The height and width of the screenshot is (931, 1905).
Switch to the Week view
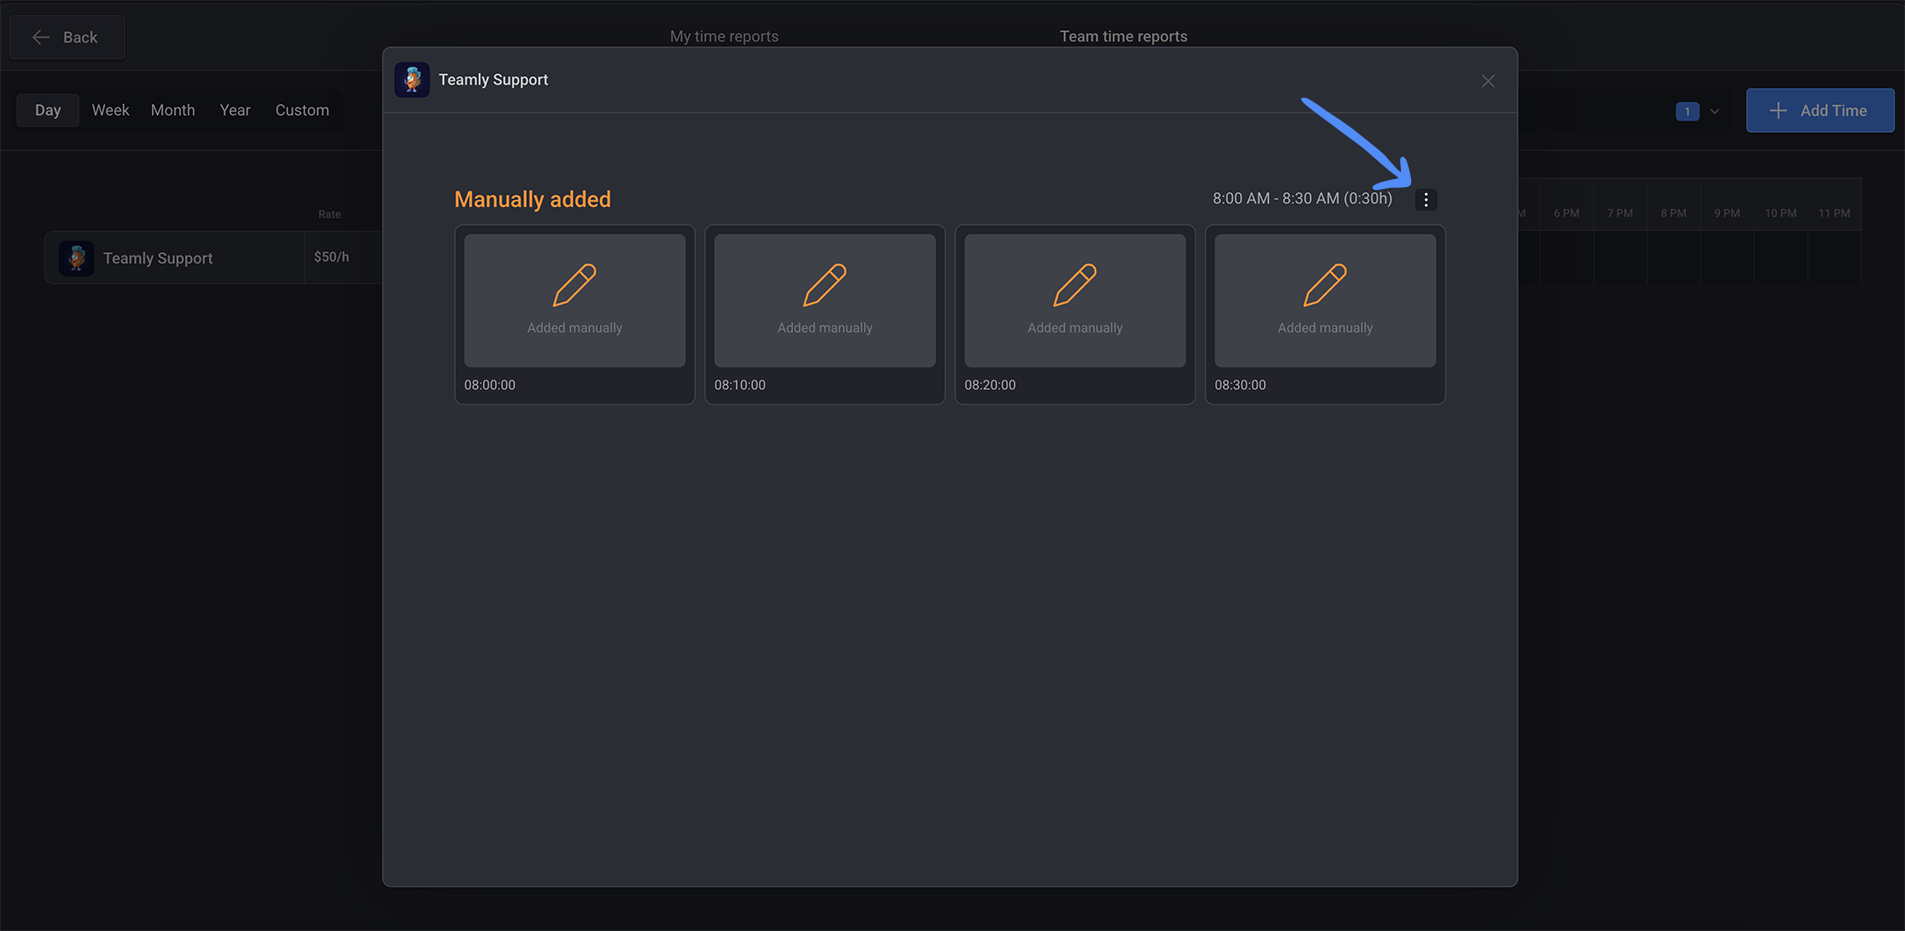pyautogui.click(x=110, y=110)
